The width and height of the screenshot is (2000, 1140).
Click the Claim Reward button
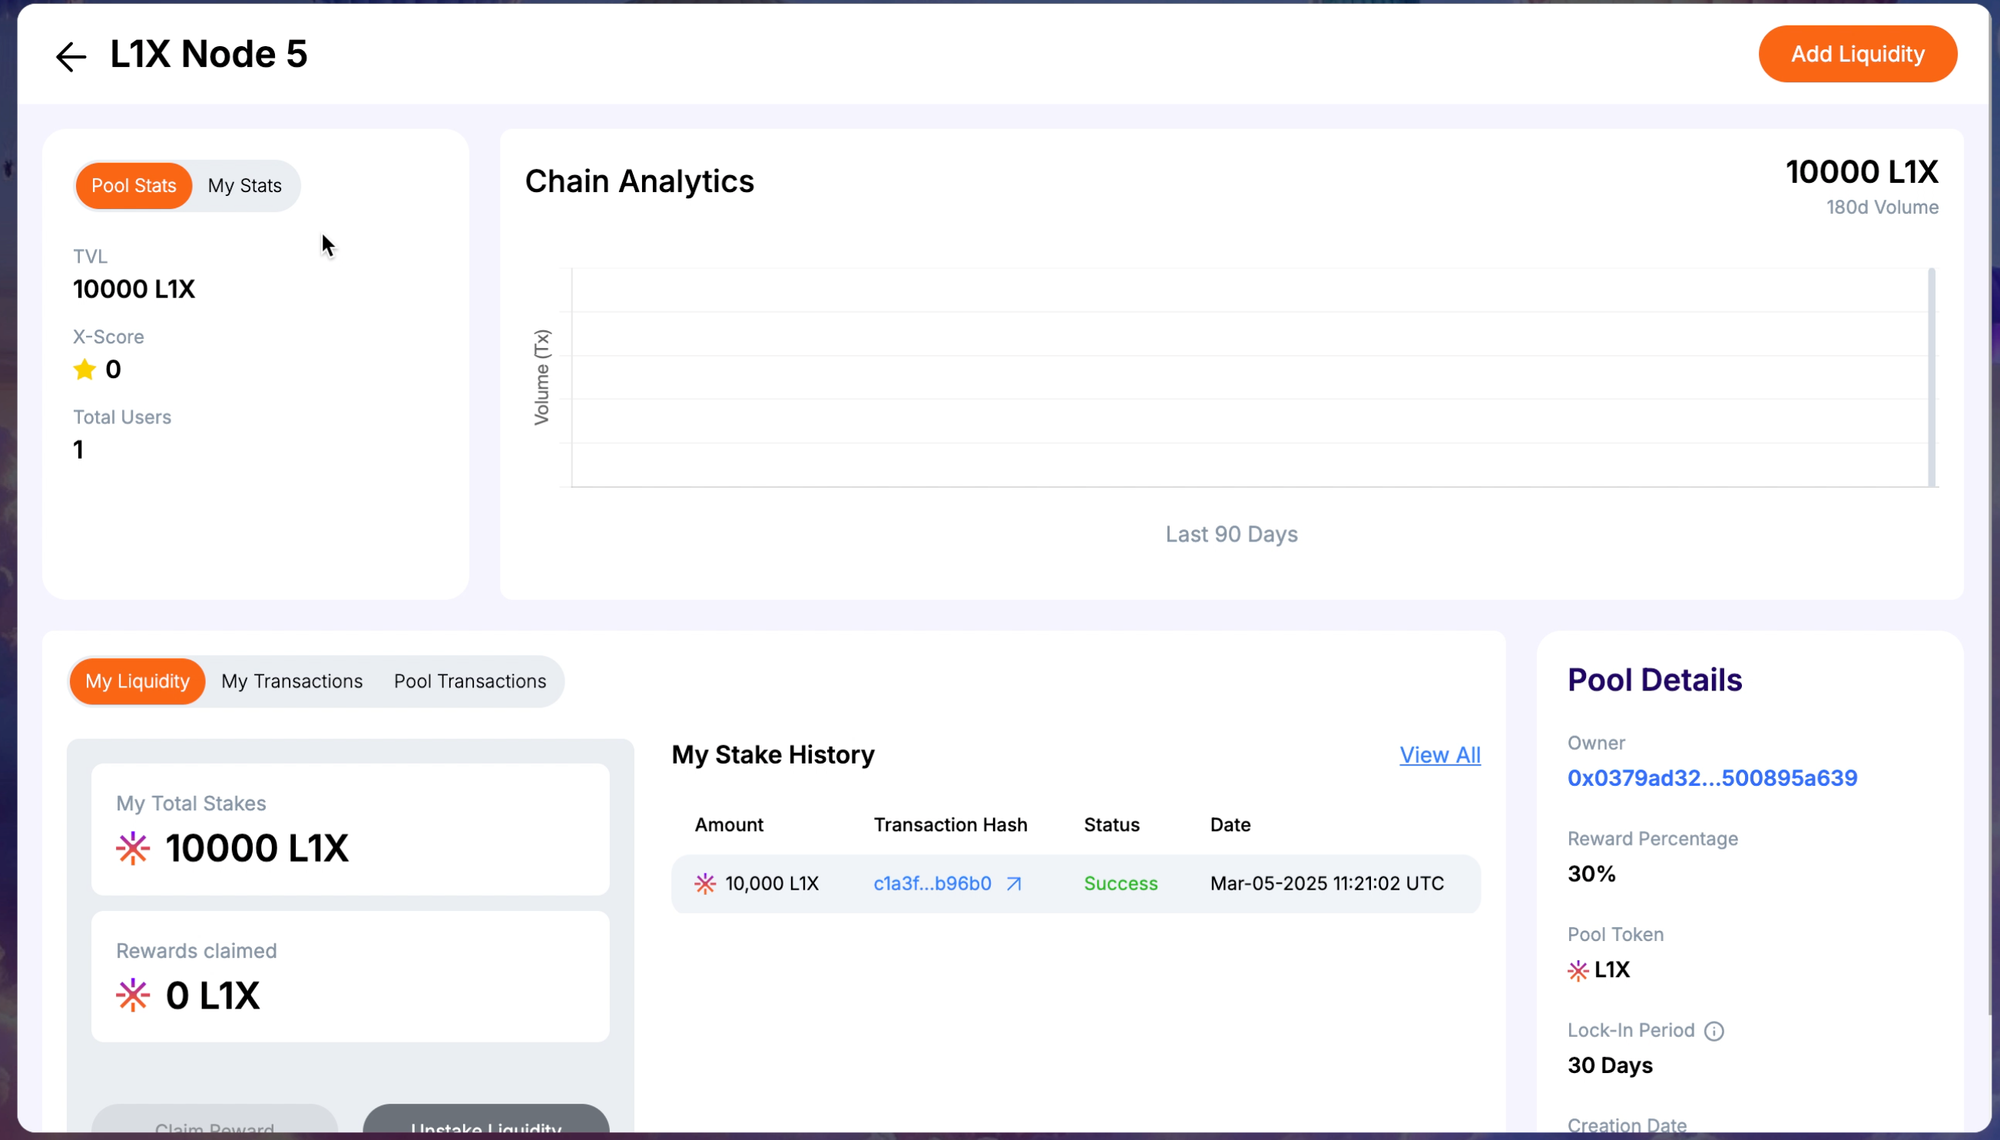(x=214, y=1122)
